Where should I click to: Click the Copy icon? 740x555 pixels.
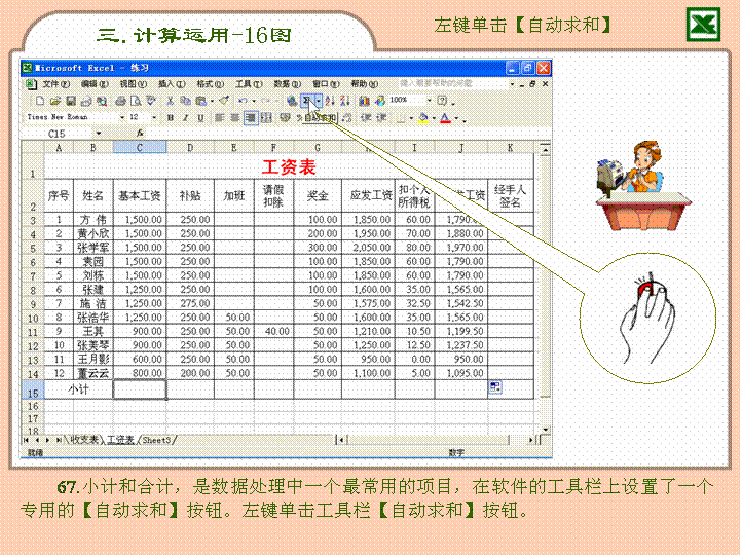(185, 101)
